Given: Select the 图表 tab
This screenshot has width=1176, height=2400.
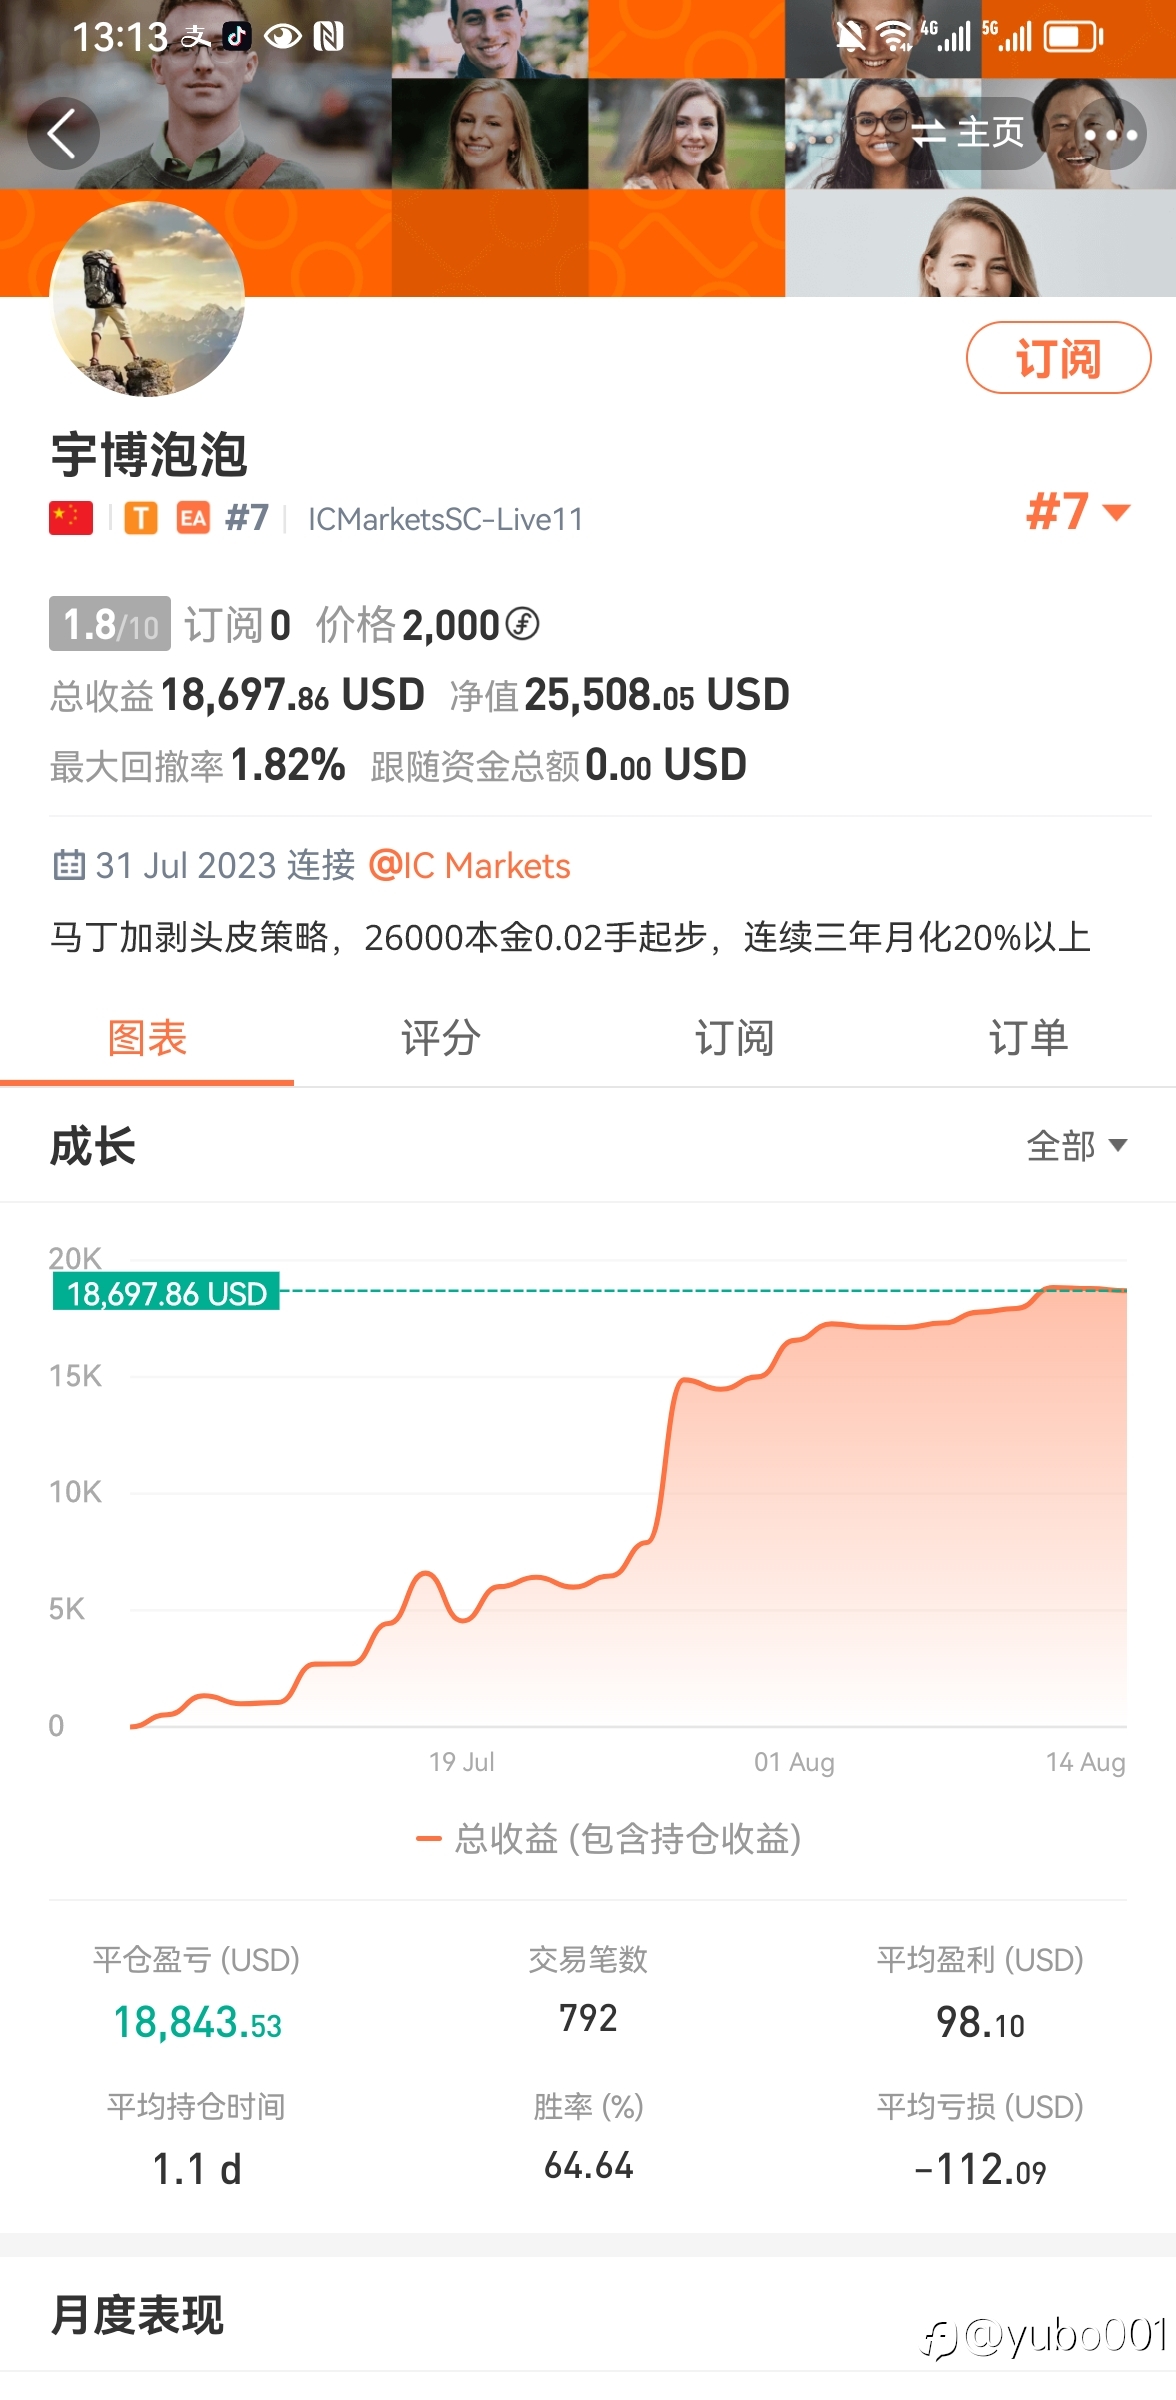Looking at the screenshot, I should (x=147, y=1038).
